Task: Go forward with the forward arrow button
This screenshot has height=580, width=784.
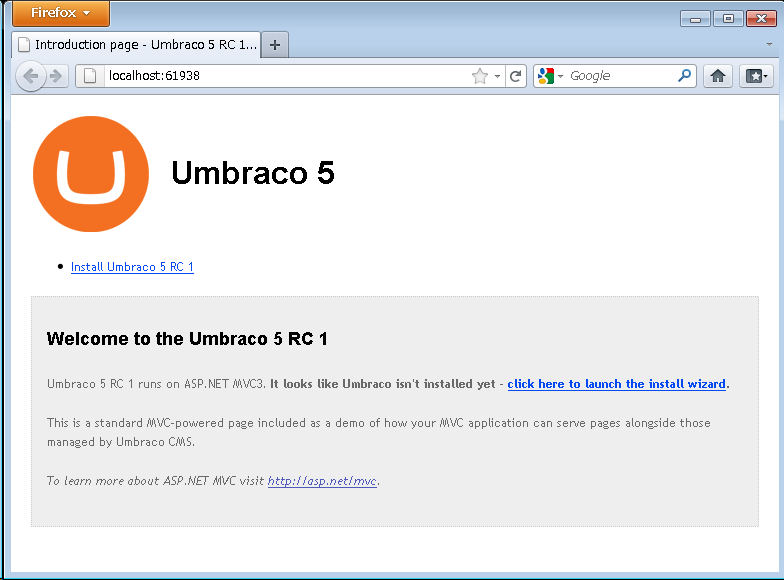Action: (56, 76)
